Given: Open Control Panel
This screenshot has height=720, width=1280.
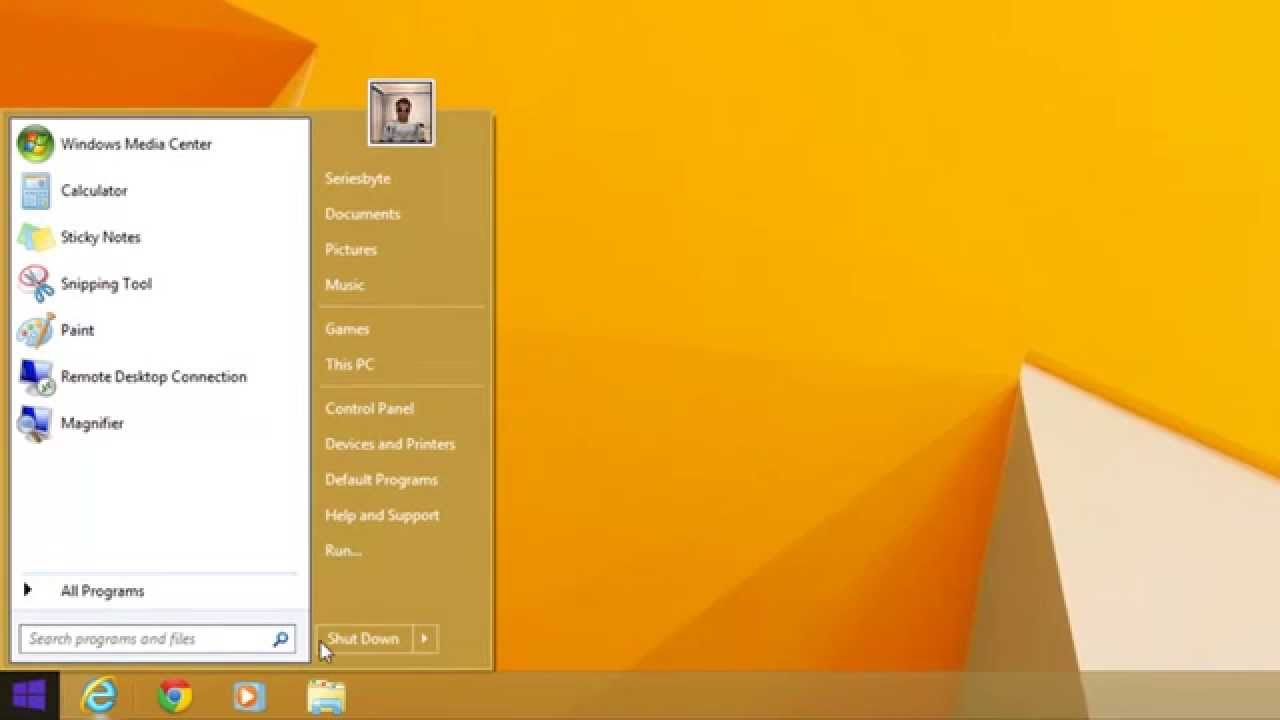Looking at the screenshot, I should 369,409.
